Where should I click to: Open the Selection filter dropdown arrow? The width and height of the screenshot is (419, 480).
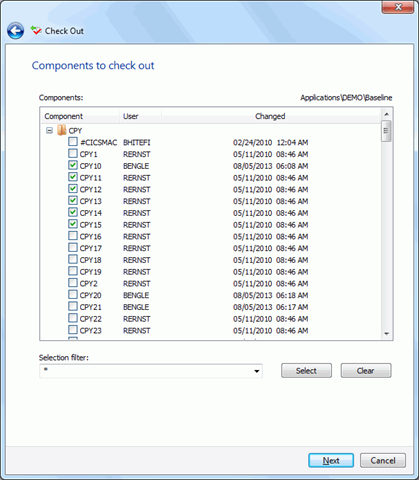click(257, 371)
